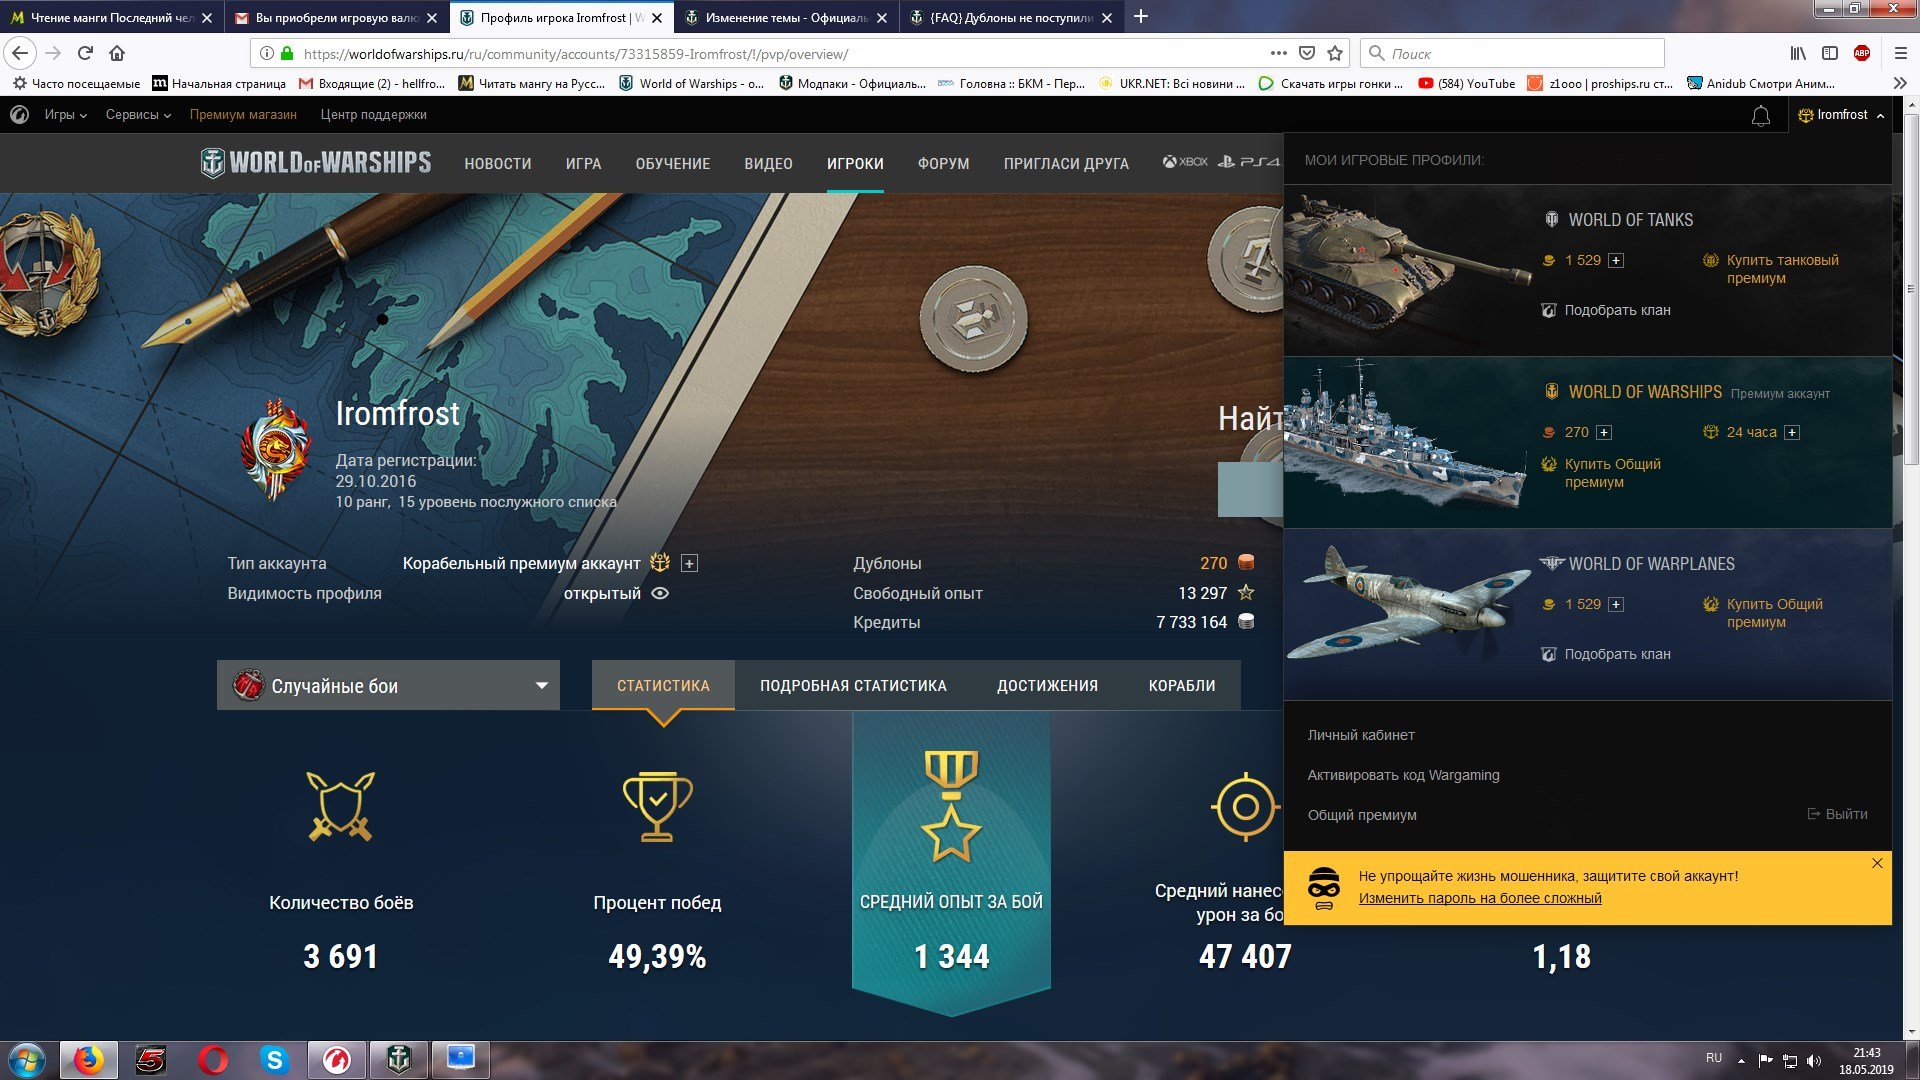
Task: Open the ОБУЧЕНИЕ menu item
Action: click(x=672, y=164)
